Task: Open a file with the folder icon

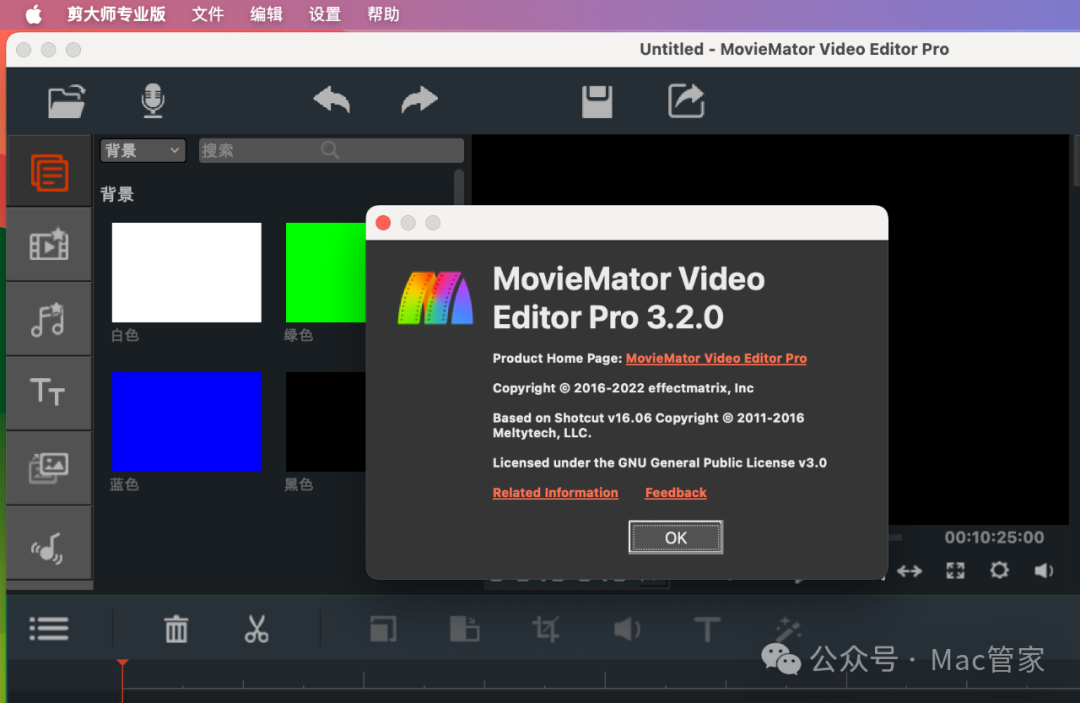Action: point(67,101)
